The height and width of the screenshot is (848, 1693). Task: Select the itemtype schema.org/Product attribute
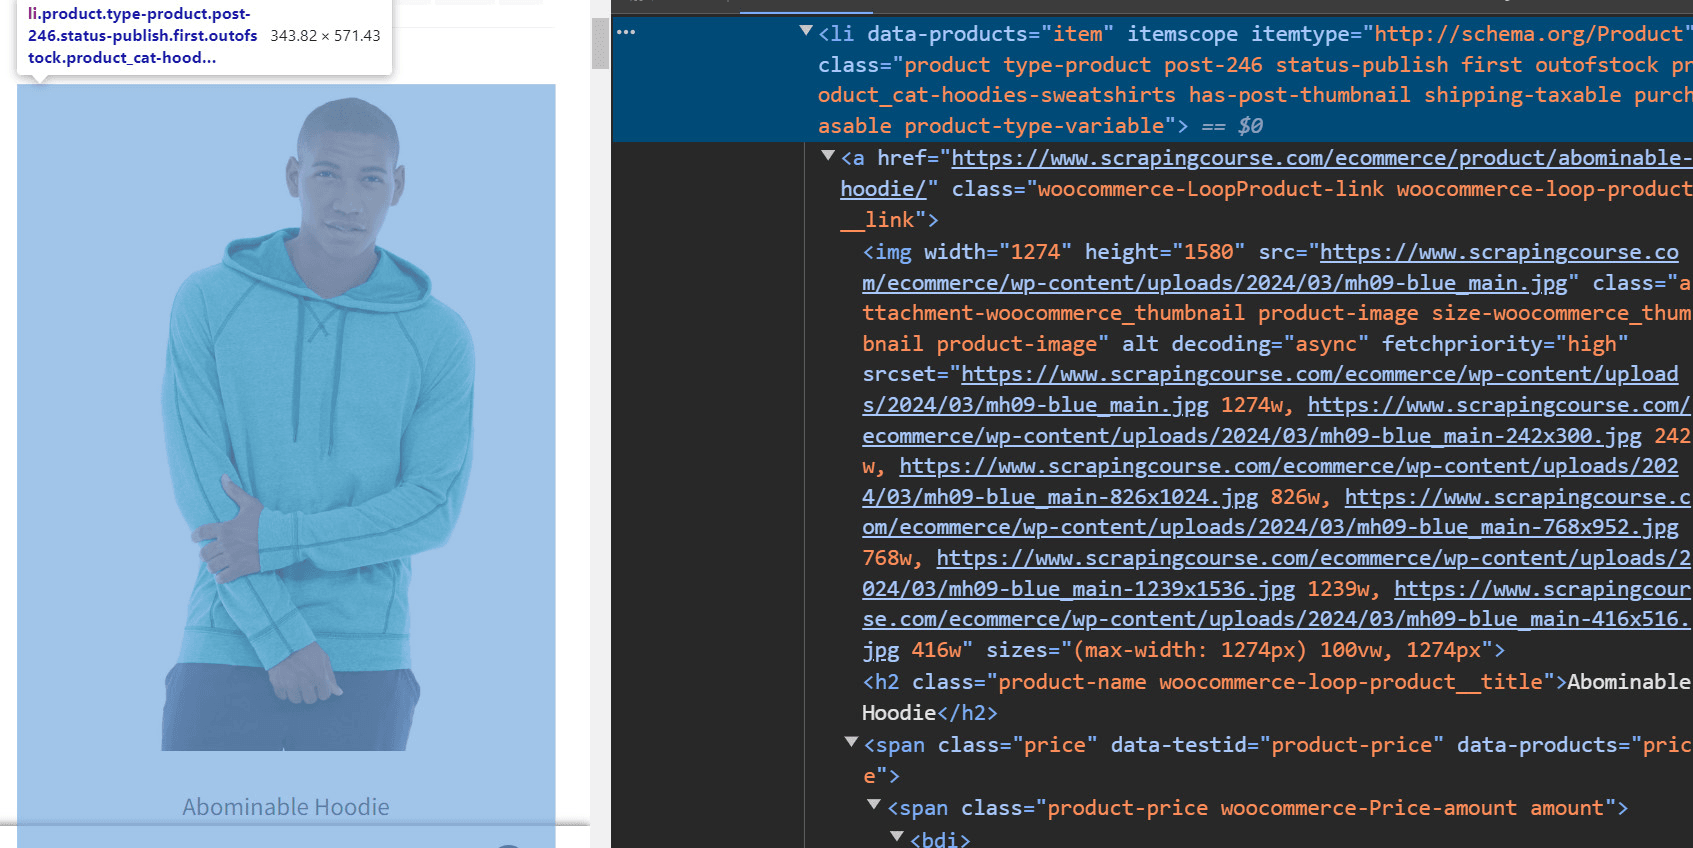[1471, 34]
